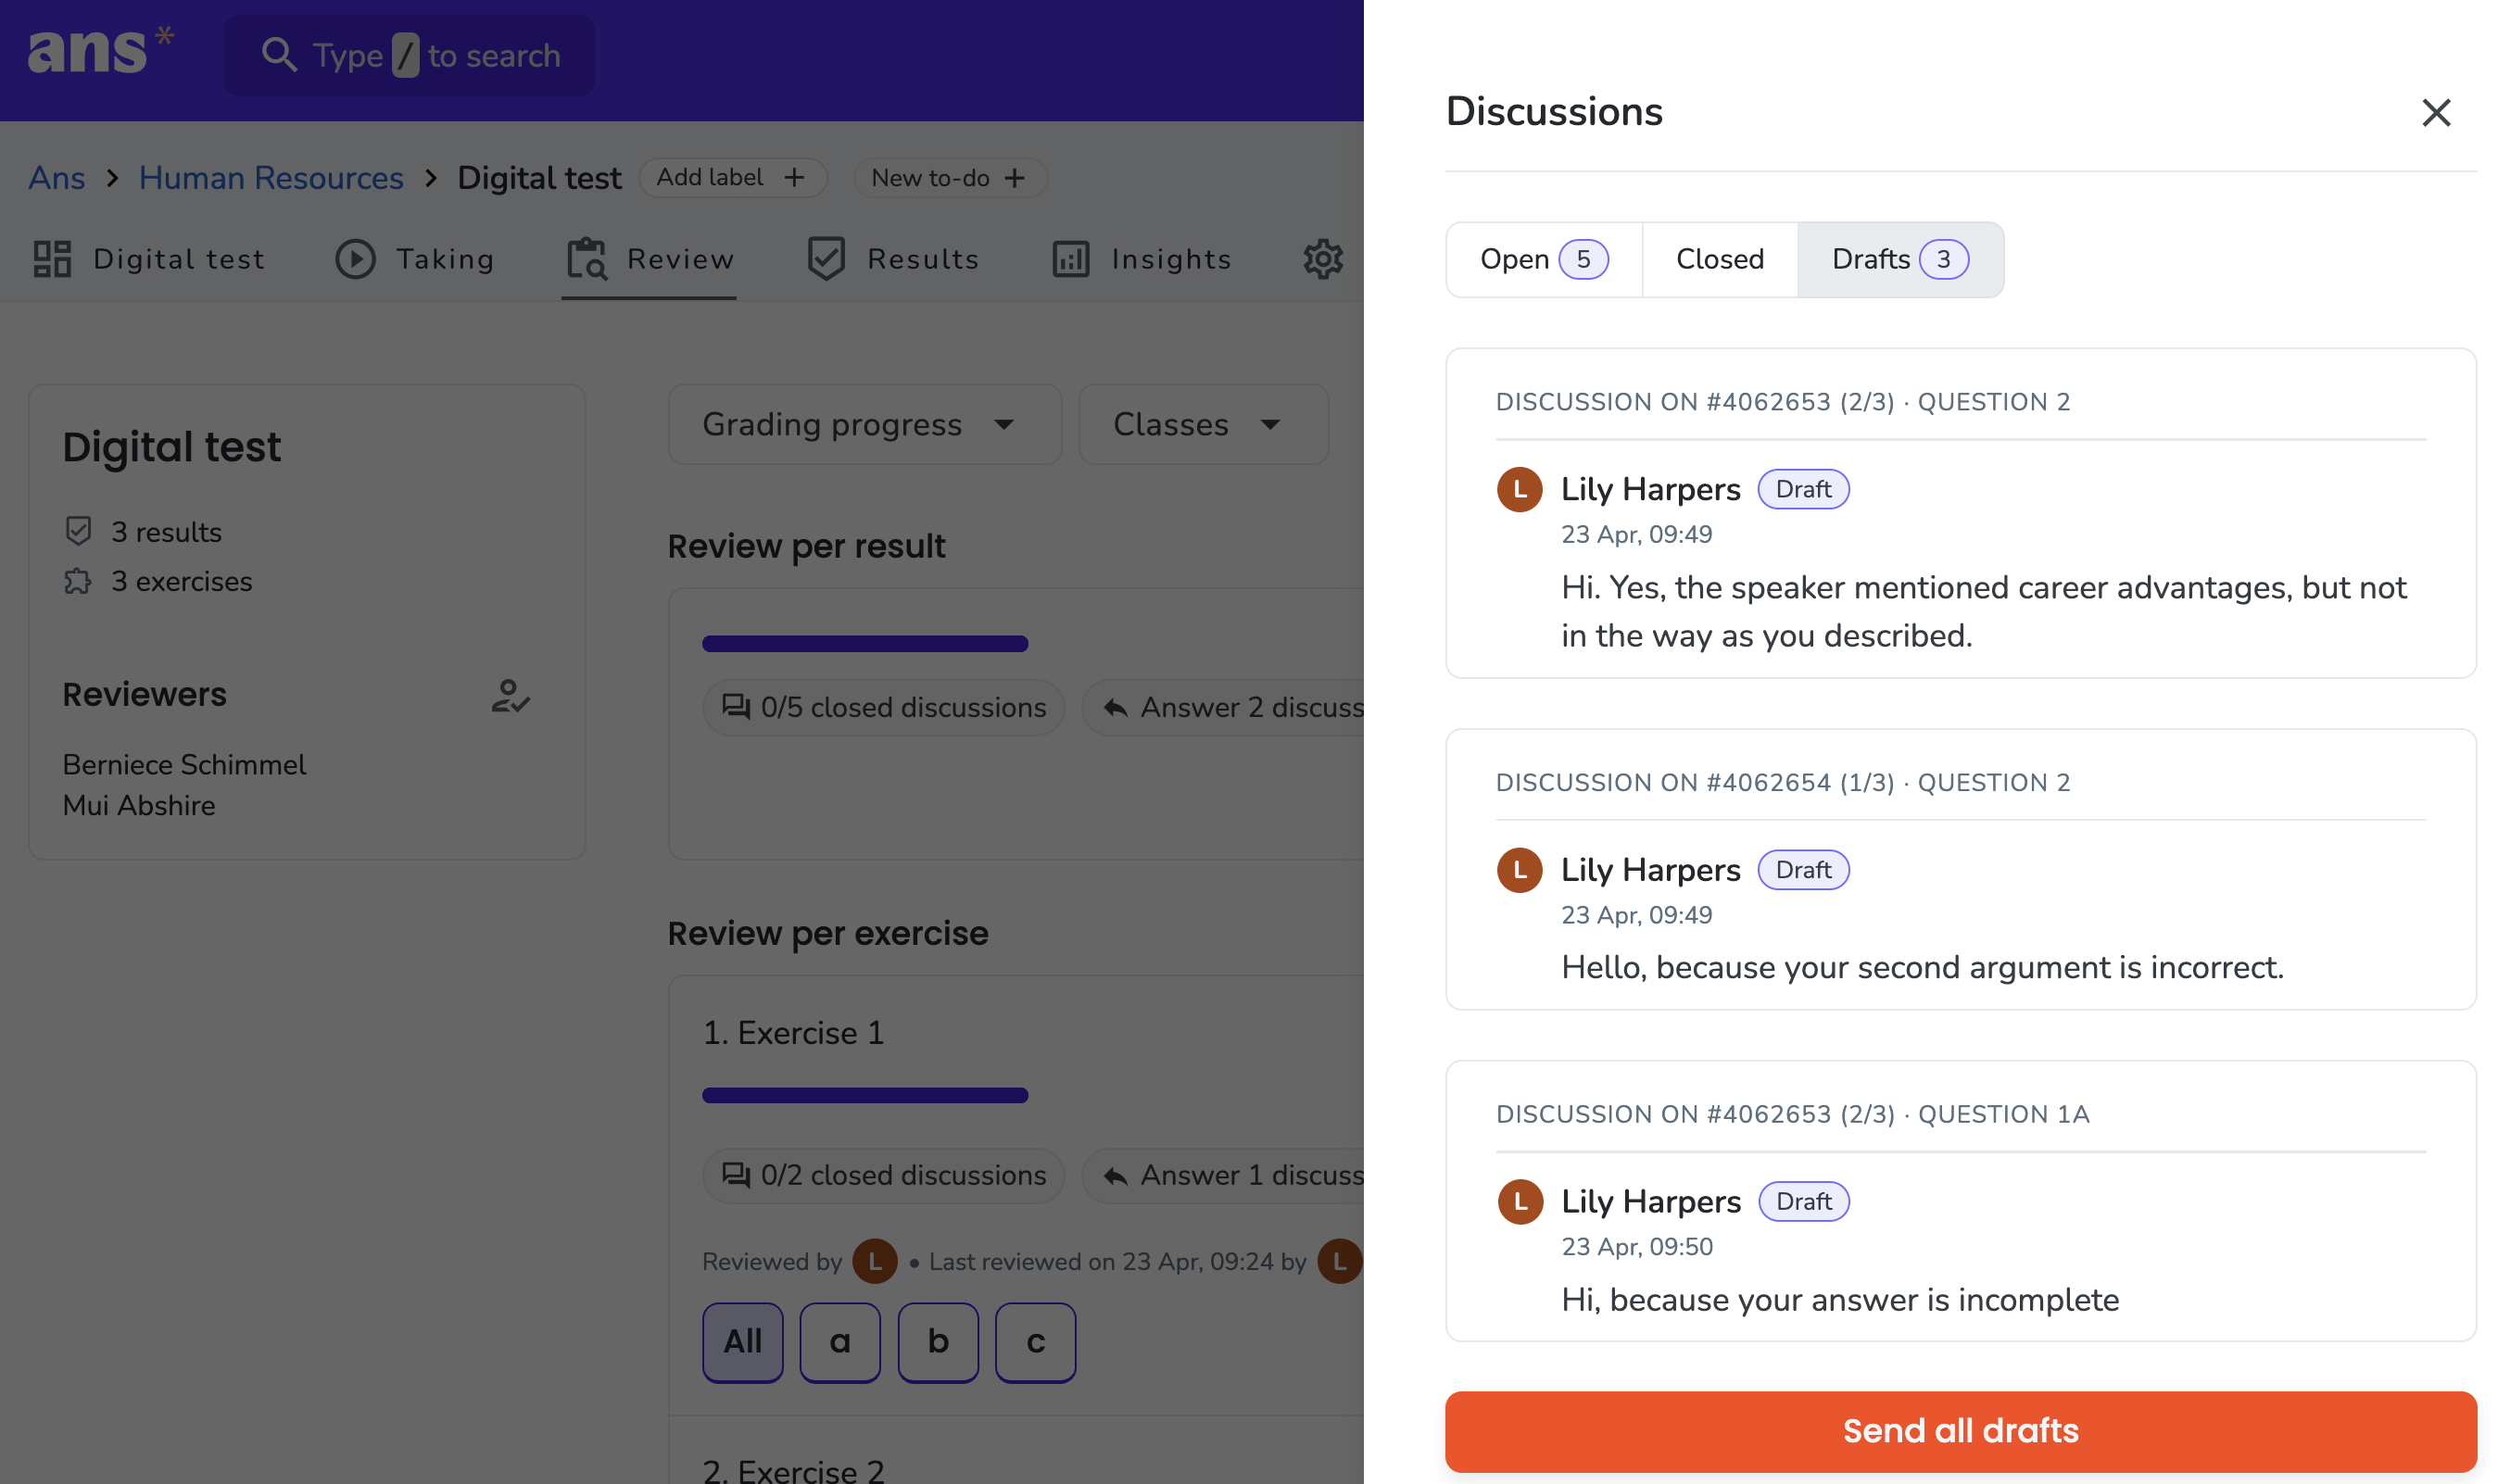2498x1484 pixels.
Task: Send all drafts
Action: pos(1960,1430)
